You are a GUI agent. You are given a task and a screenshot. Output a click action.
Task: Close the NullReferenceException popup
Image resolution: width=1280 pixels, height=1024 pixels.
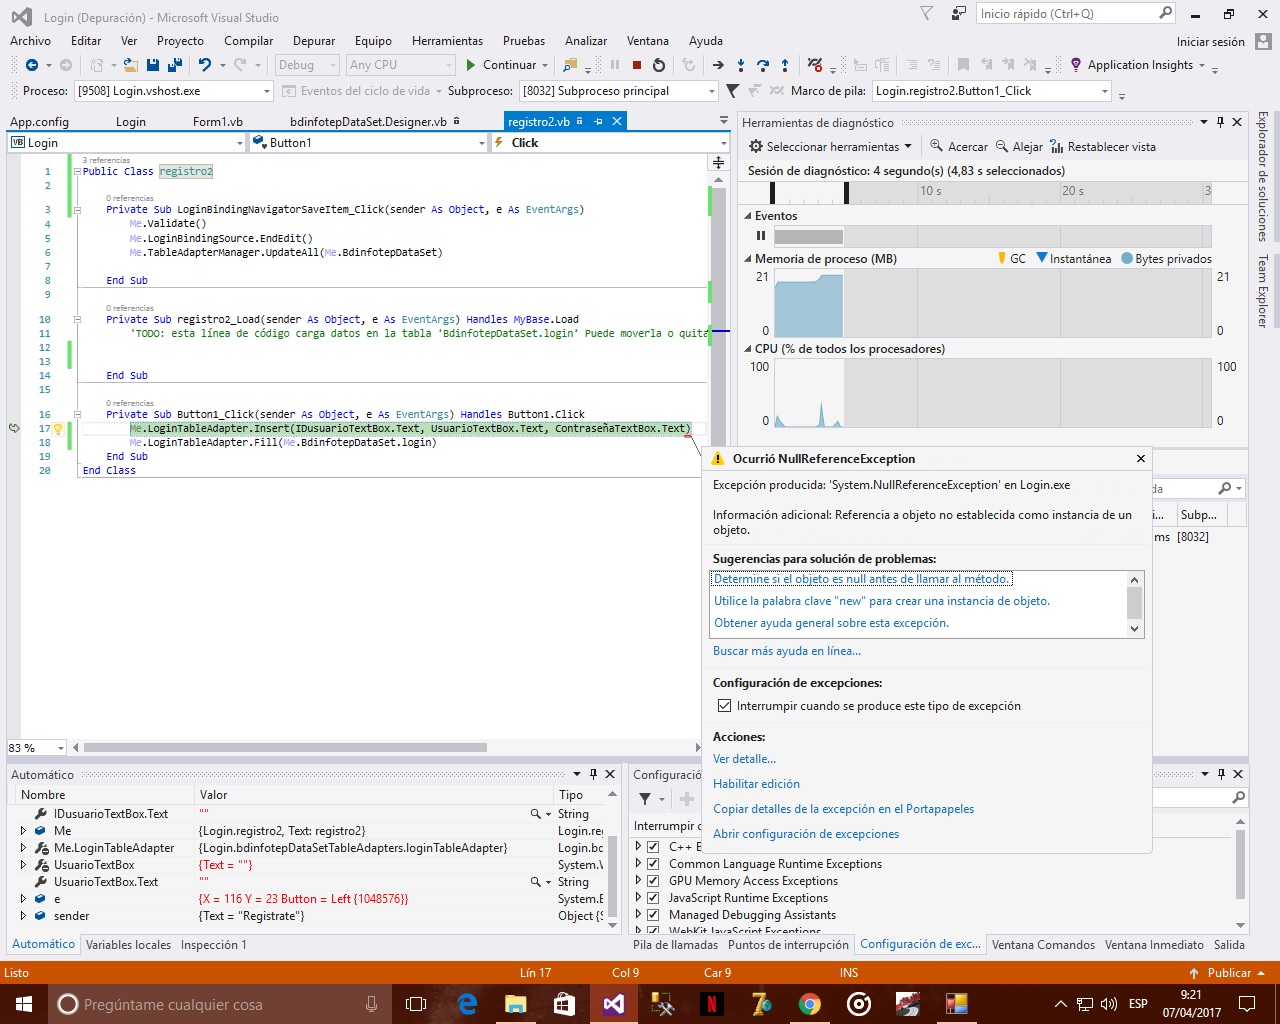pos(1141,458)
